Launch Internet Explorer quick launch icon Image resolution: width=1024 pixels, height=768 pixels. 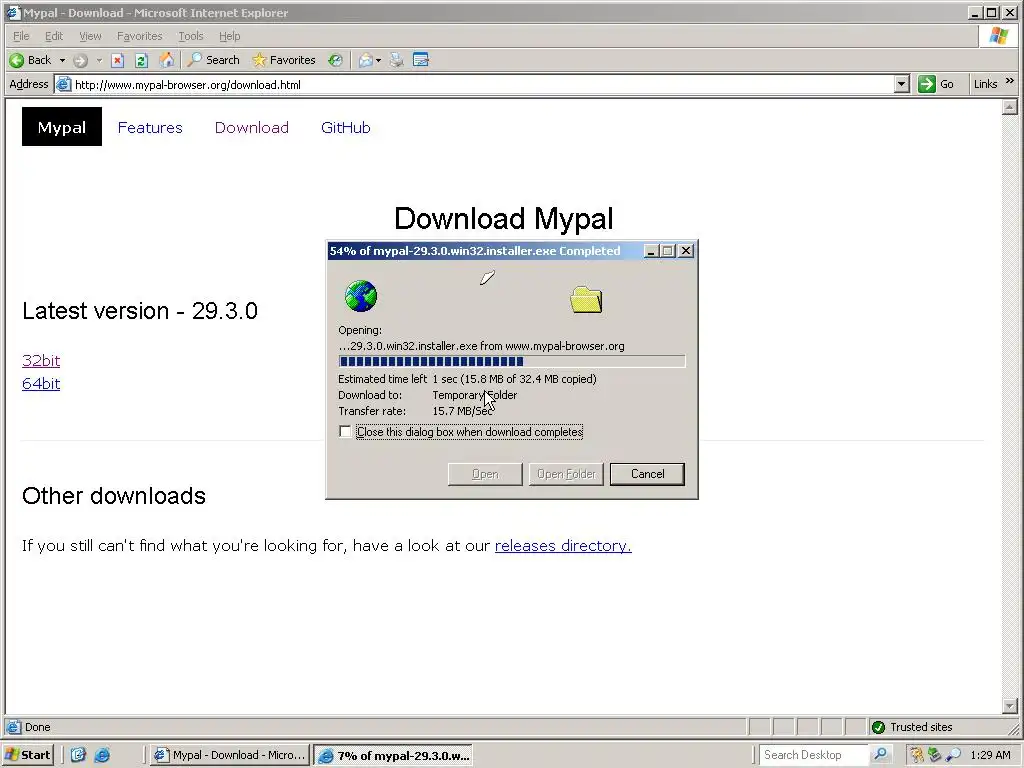pos(102,755)
